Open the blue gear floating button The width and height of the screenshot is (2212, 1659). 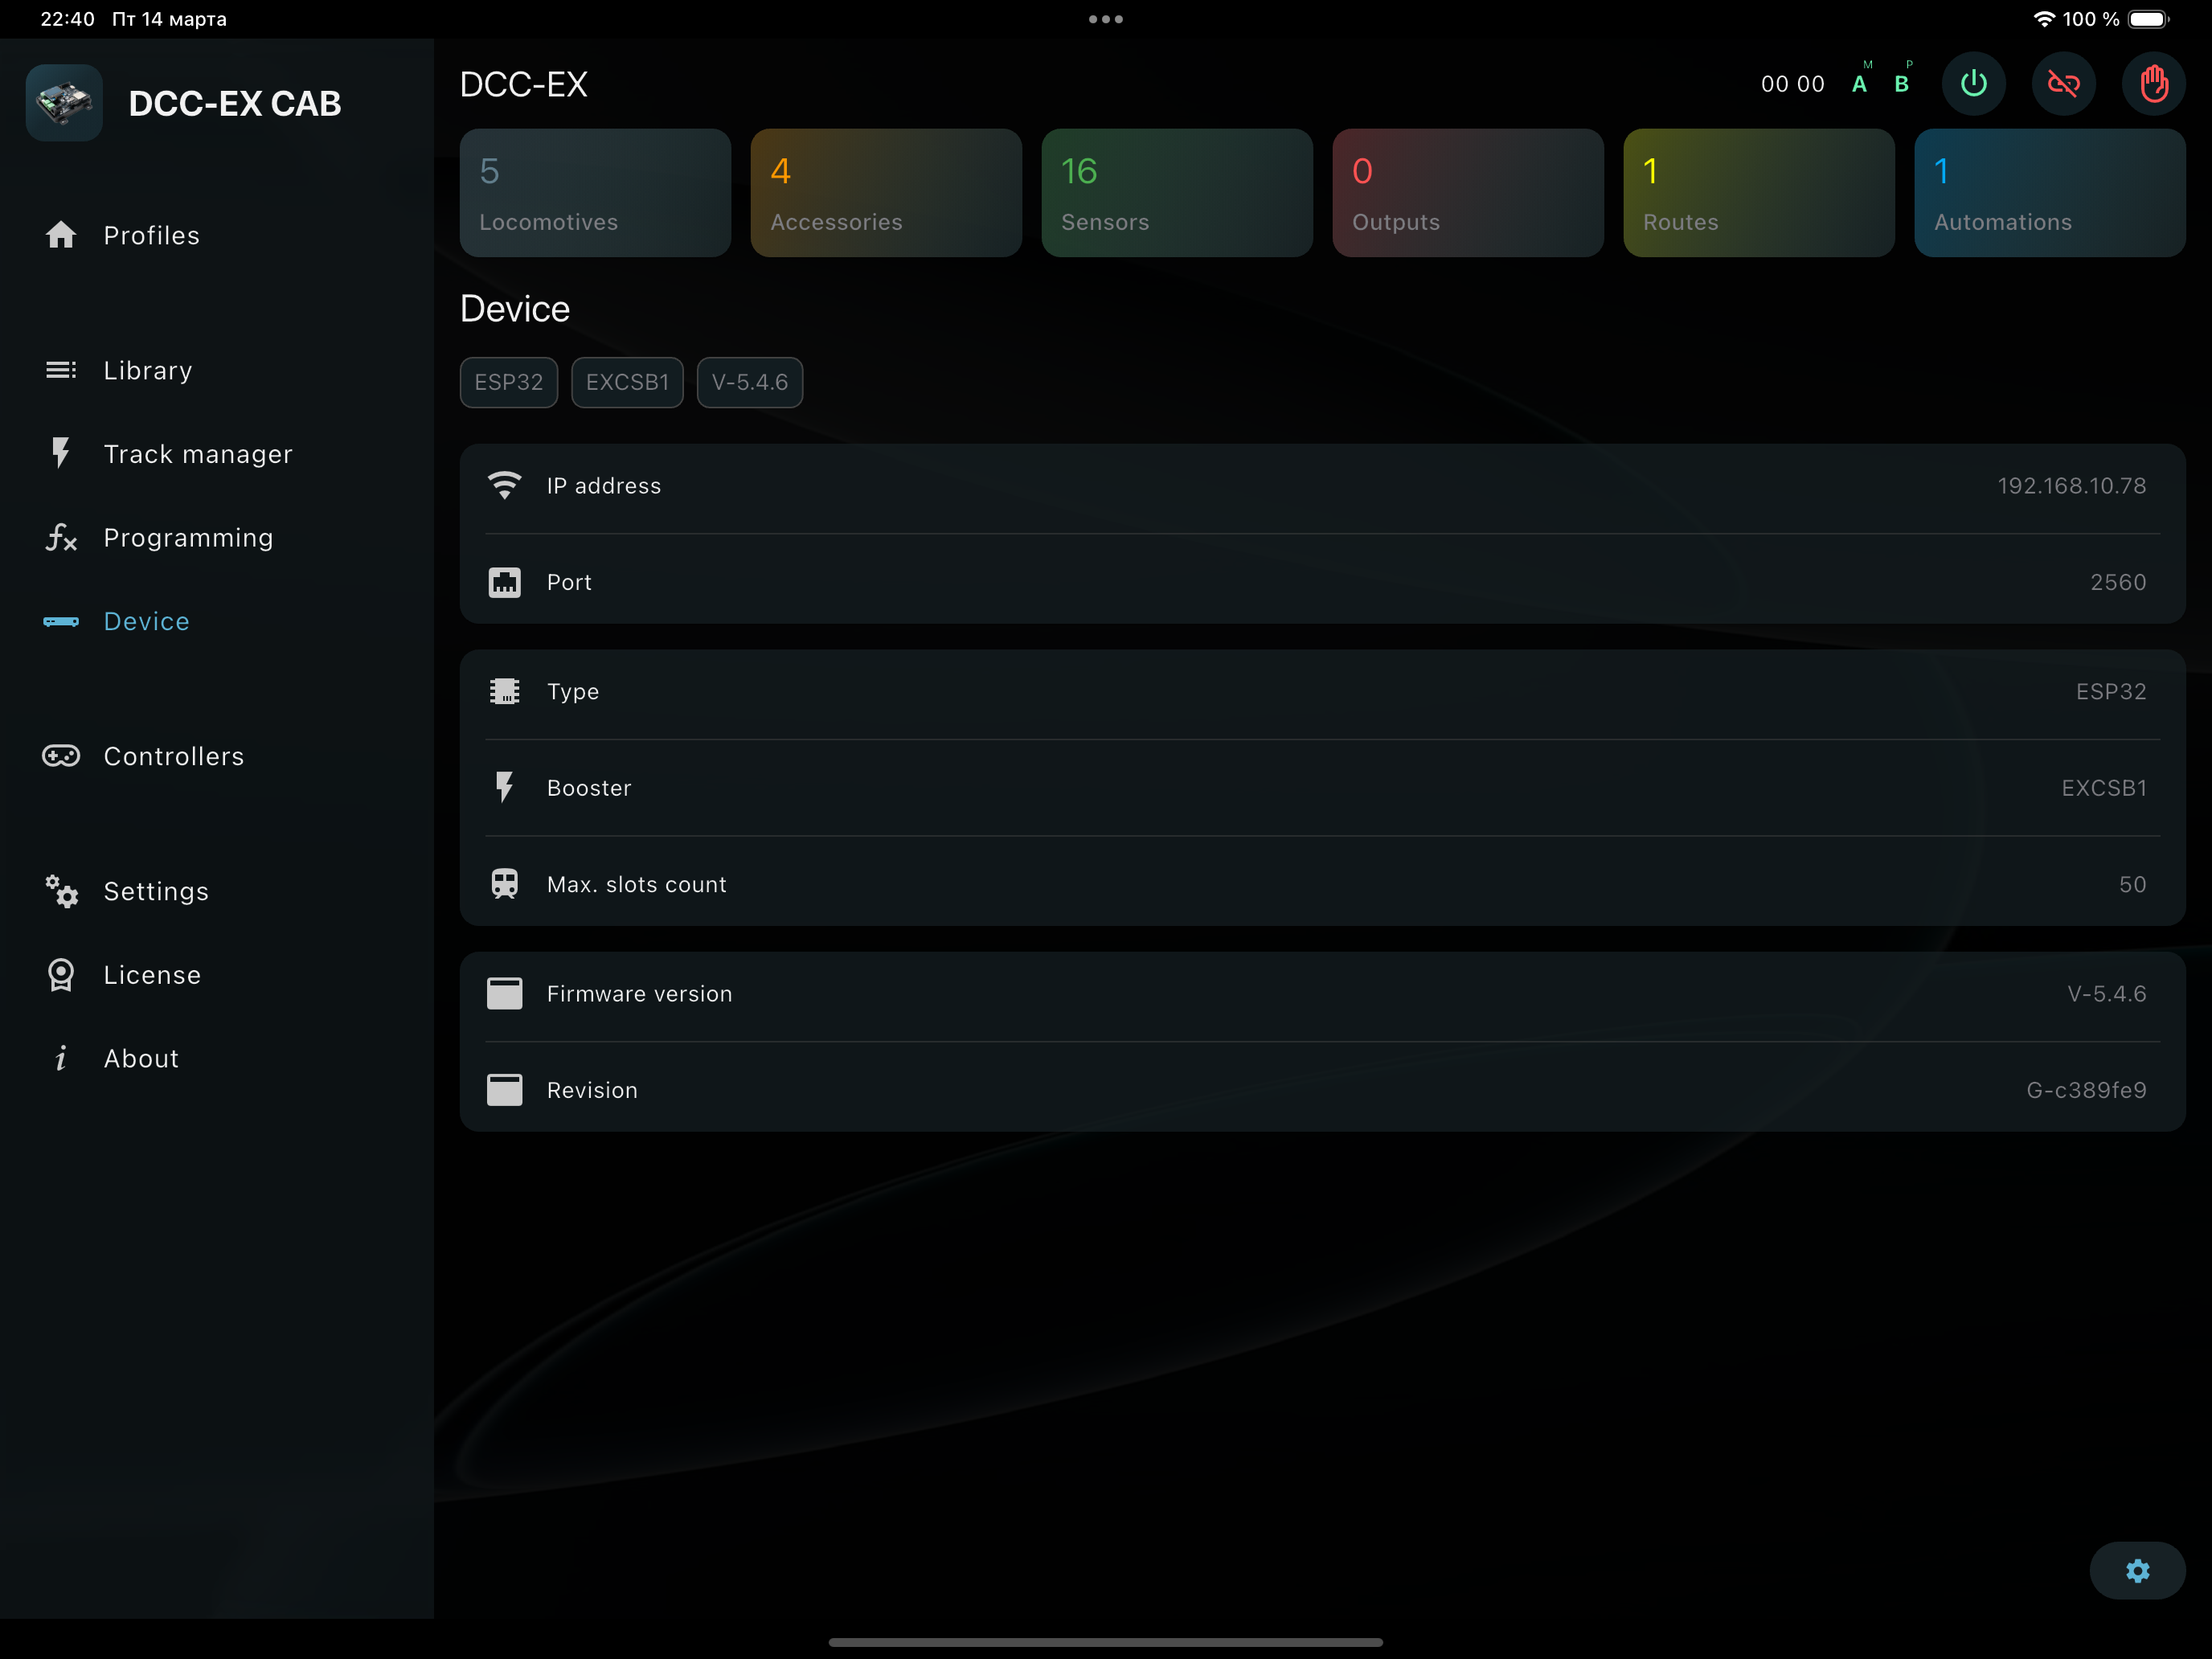2137,1570
